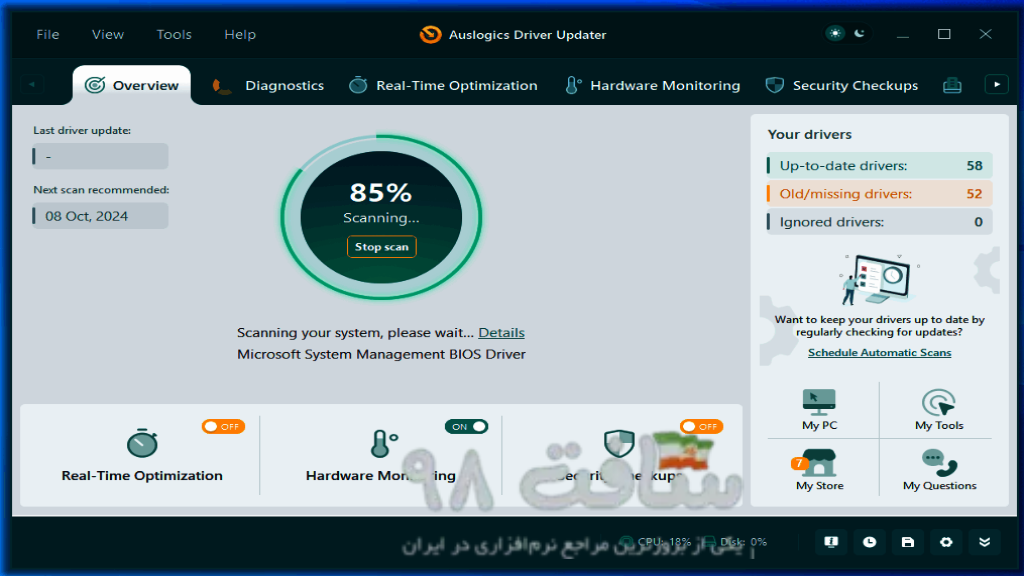Toggle the Security Checkups OFF switch
Viewport: 1024px width, 576px height.
point(701,426)
